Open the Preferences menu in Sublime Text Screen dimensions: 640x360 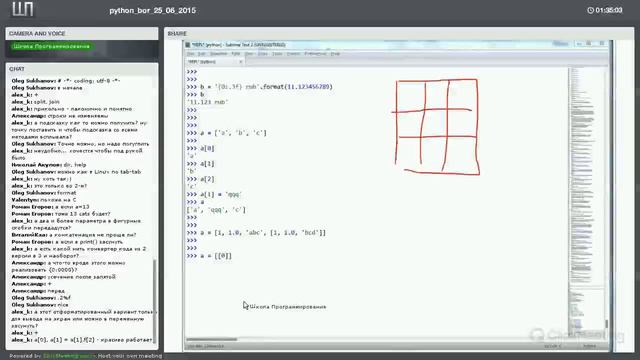pyautogui.click(x=315, y=54)
